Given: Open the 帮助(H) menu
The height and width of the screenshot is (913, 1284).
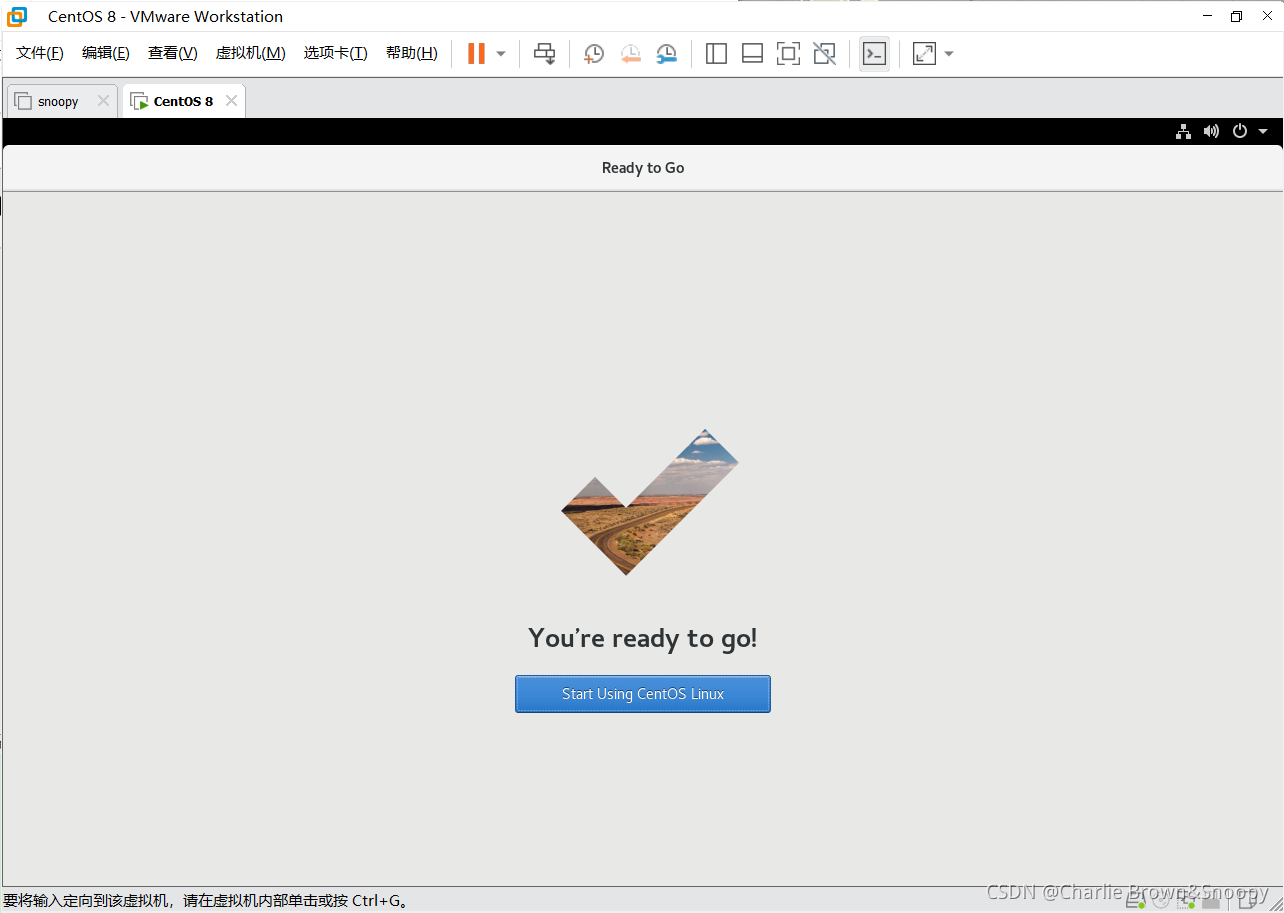Looking at the screenshot, I should (412, 53).
